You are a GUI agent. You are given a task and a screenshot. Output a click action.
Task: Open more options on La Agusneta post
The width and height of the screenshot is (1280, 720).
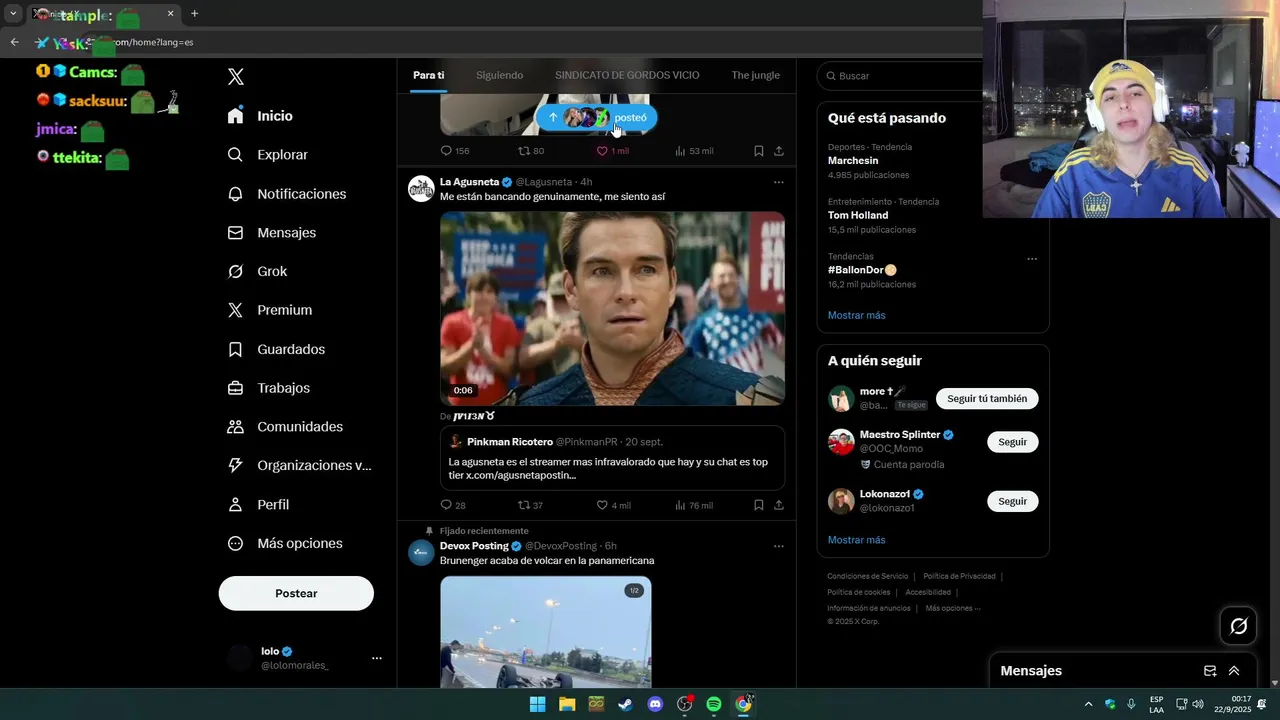pyautogui.click(x=779, y=182)
